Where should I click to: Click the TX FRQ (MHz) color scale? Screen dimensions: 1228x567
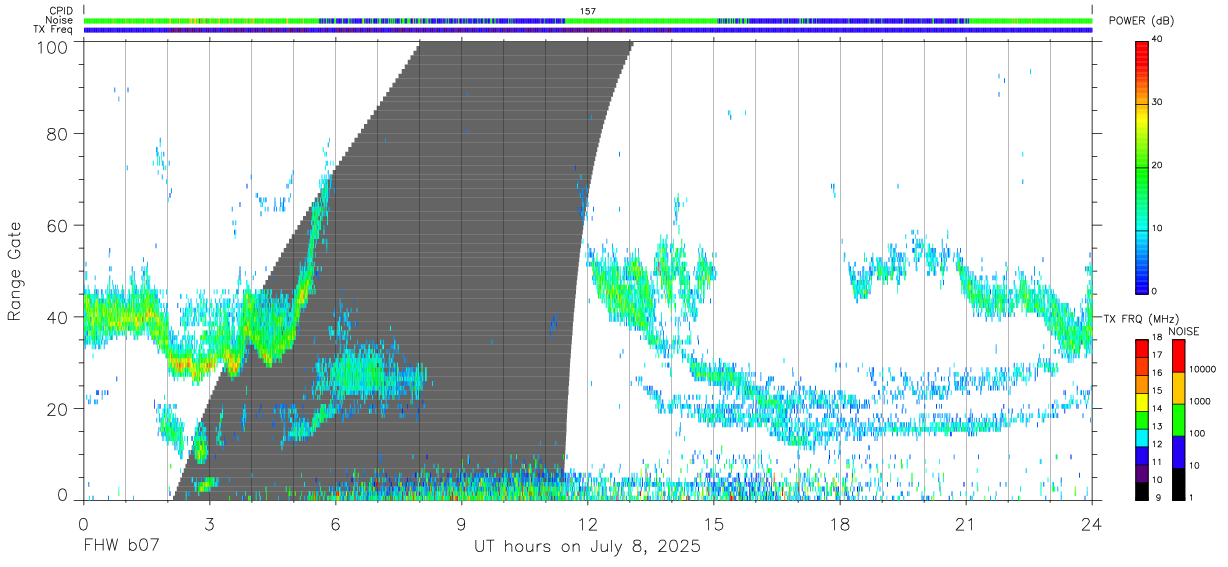[1142, 419]
